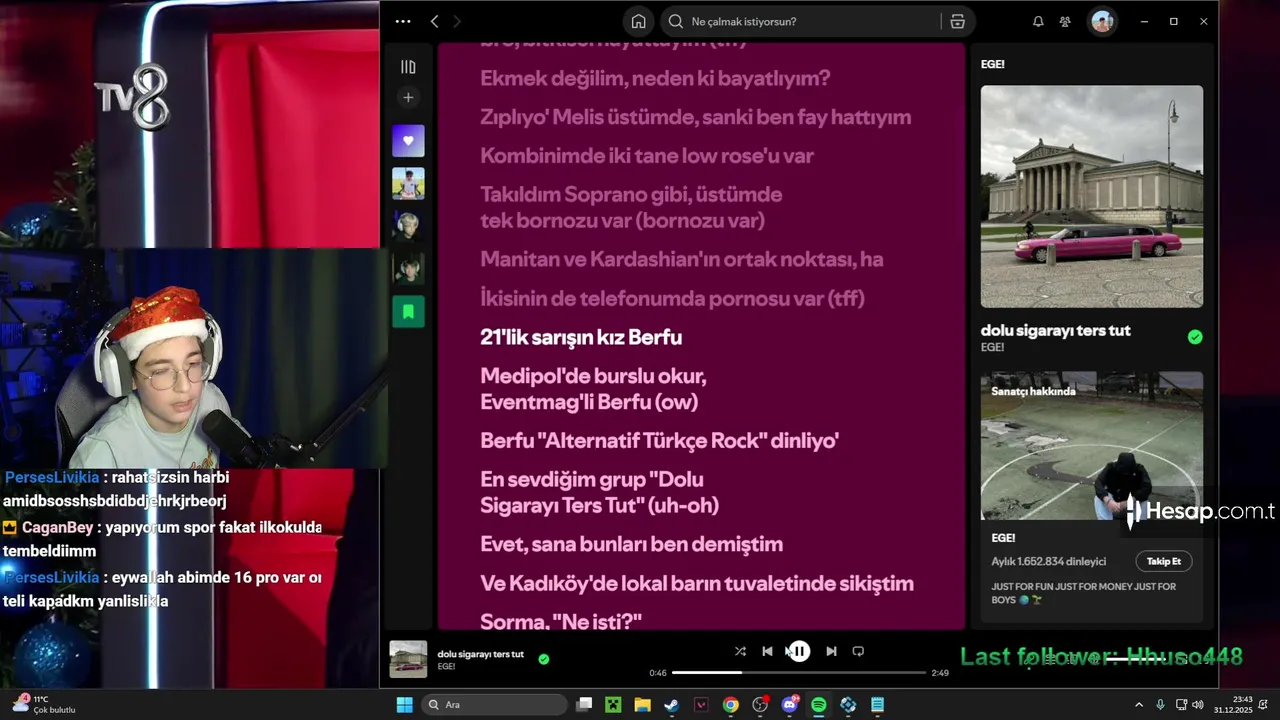Viewport: 1280px width, 720px height.
Task: Open the notifications bell in Spotify
Action: tap(1038, 21)
